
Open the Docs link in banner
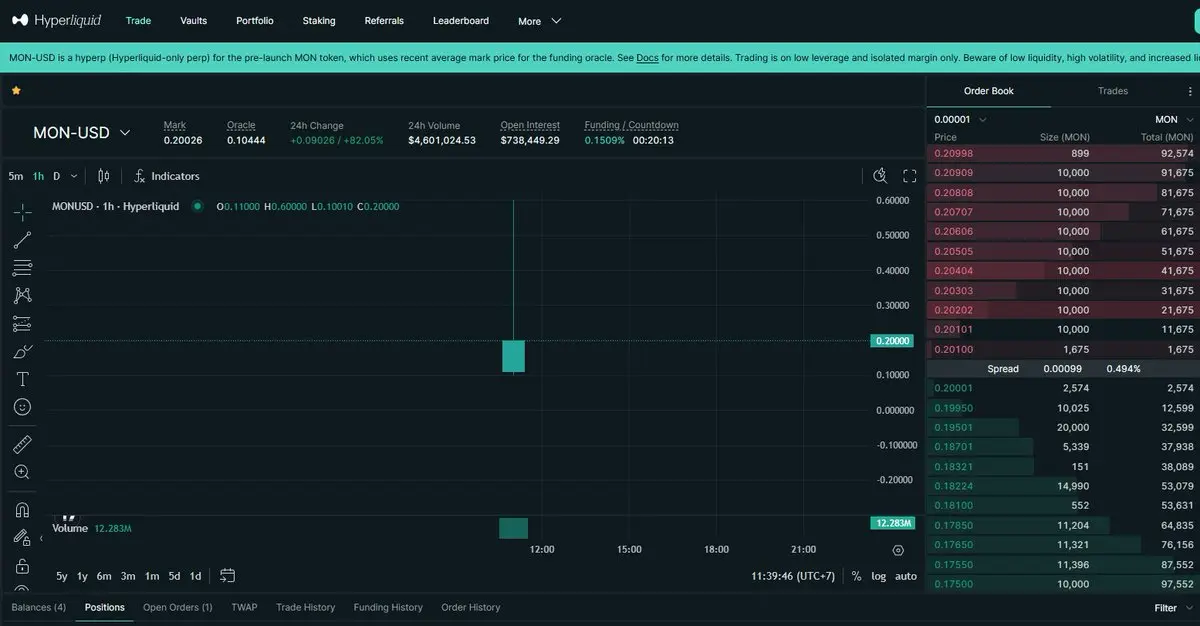647,58
